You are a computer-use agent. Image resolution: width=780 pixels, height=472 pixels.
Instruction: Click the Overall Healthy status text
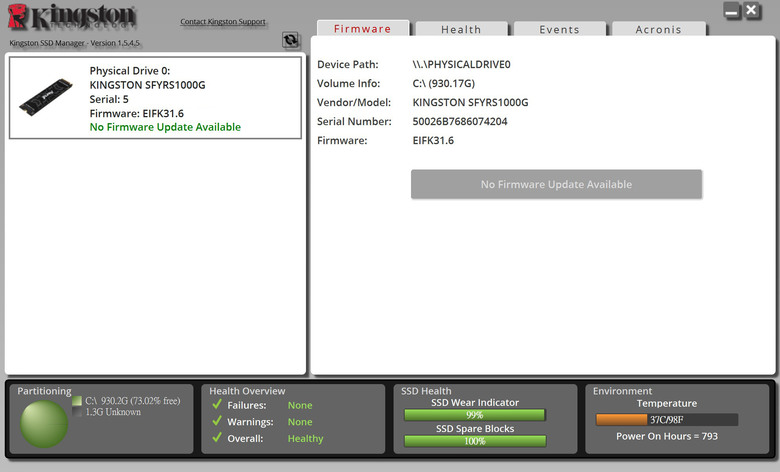pos(305,439)
